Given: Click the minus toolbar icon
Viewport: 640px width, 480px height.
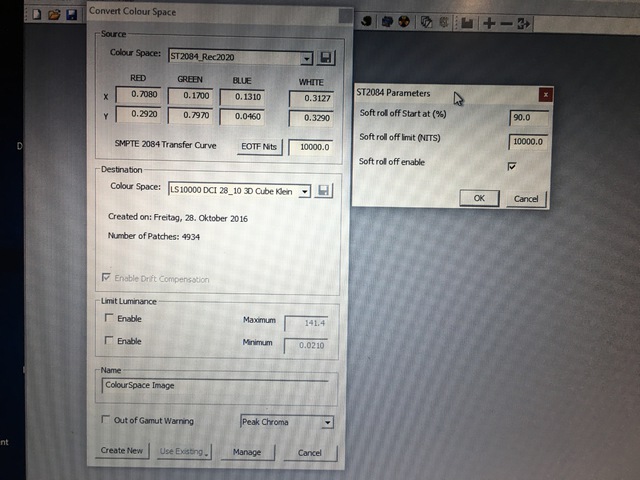Looking at the screenshot, I should 506,24.
